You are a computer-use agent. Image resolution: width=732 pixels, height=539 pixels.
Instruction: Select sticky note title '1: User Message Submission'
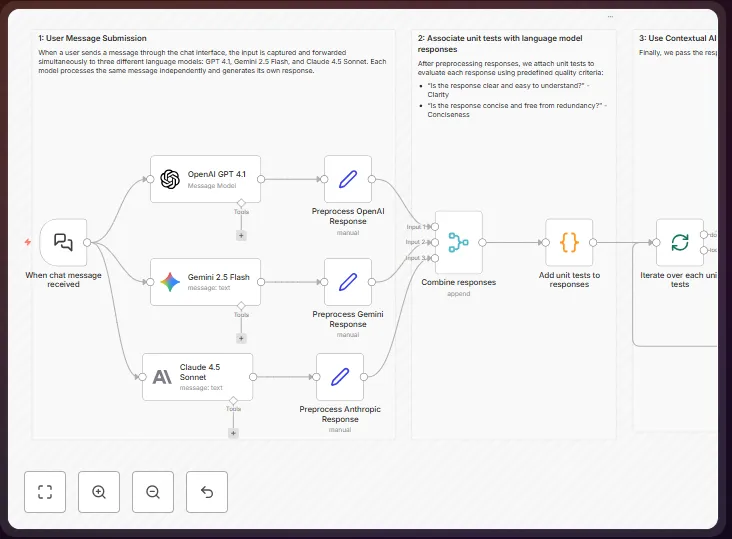tap(92, 38)
